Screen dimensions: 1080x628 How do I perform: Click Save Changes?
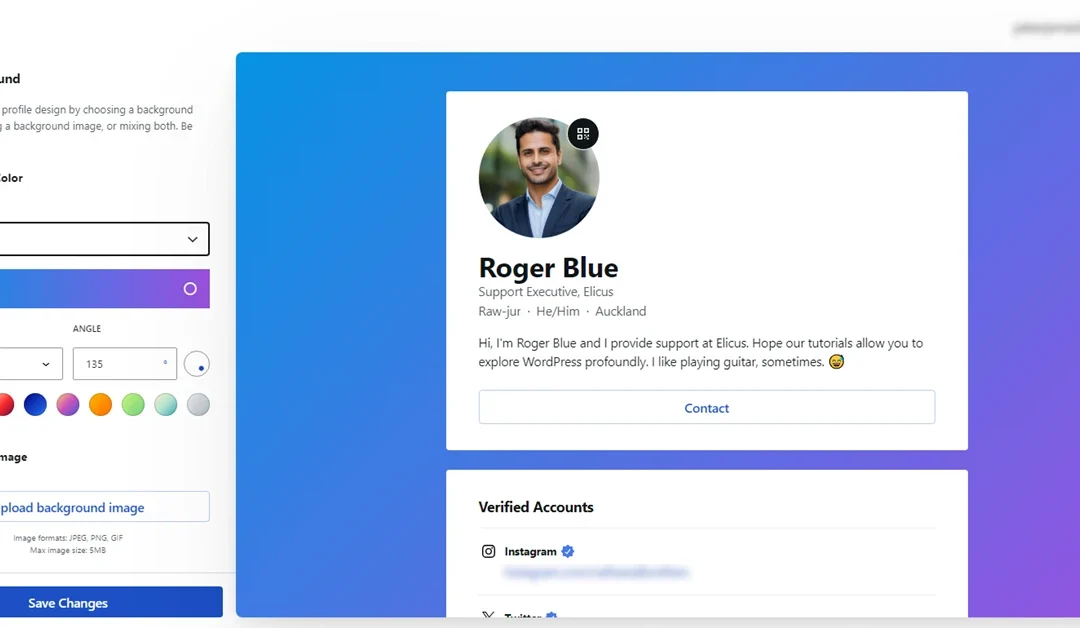pyautogui.click(x=110, y=603)
